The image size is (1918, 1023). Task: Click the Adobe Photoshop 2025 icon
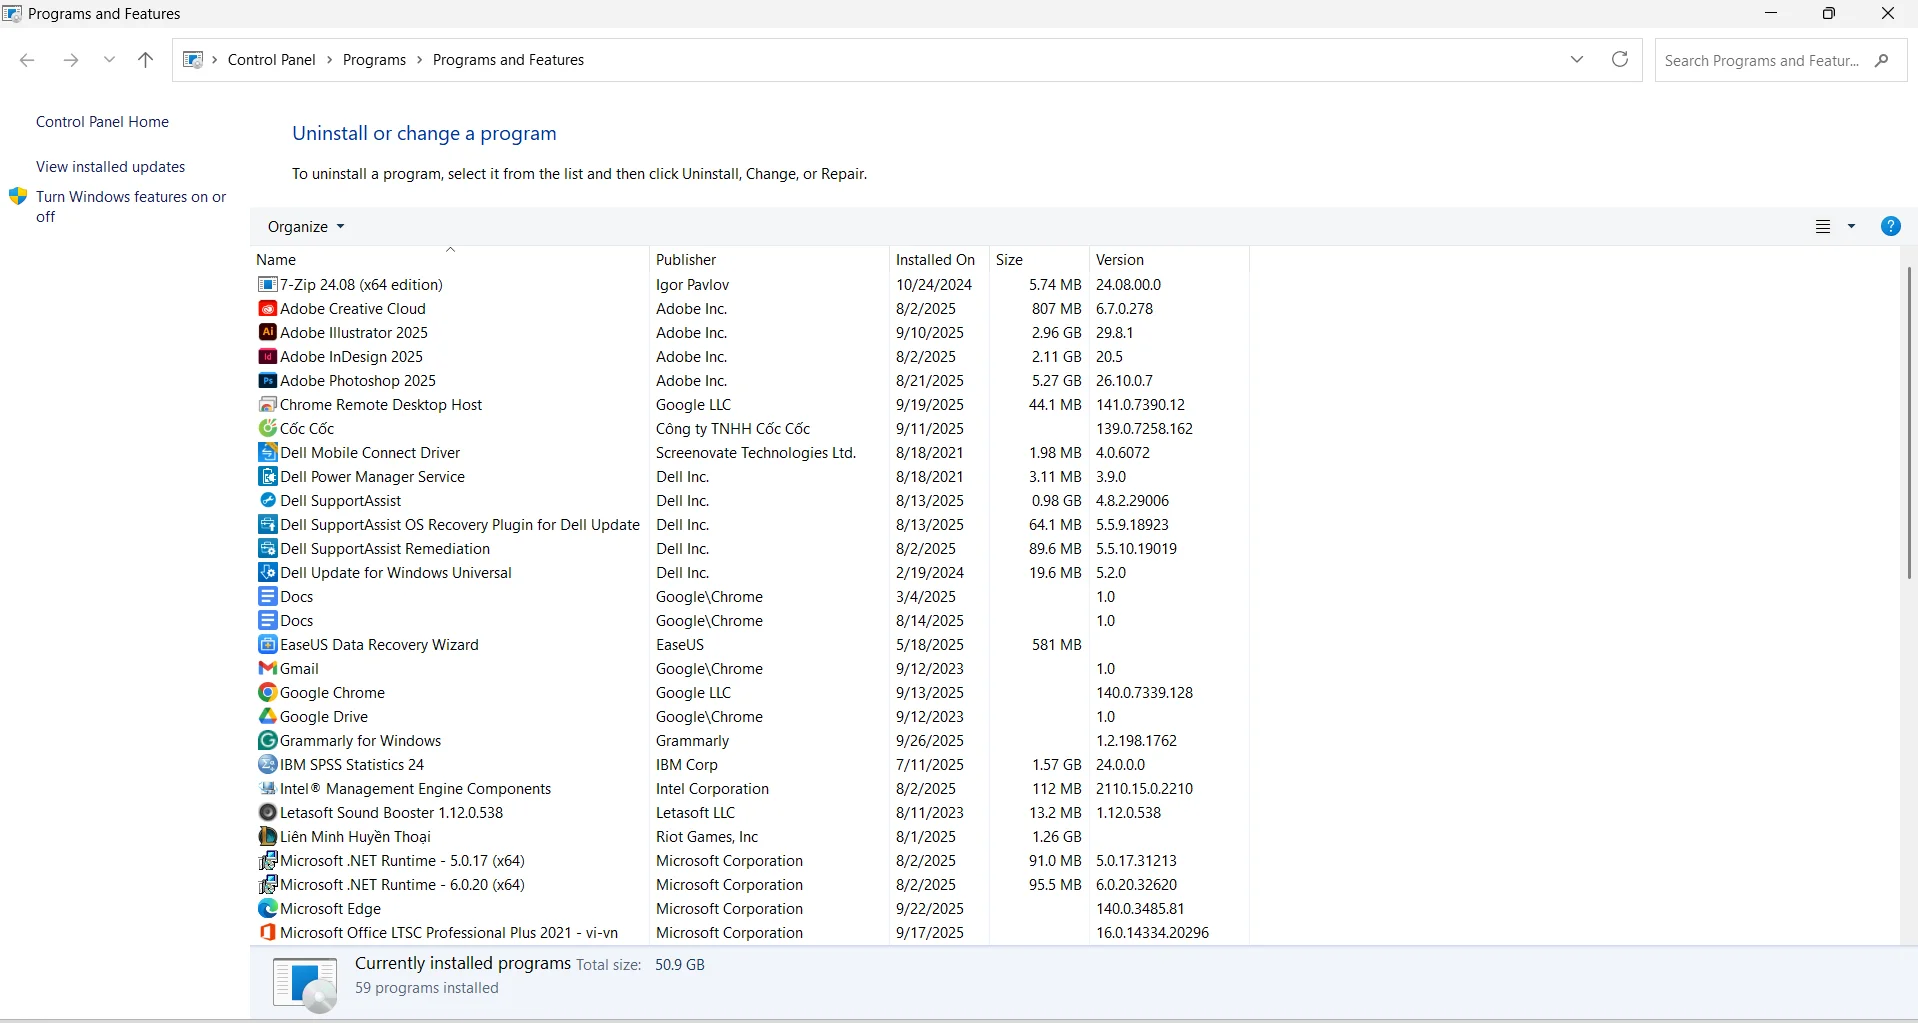click(x=267, y=380)
